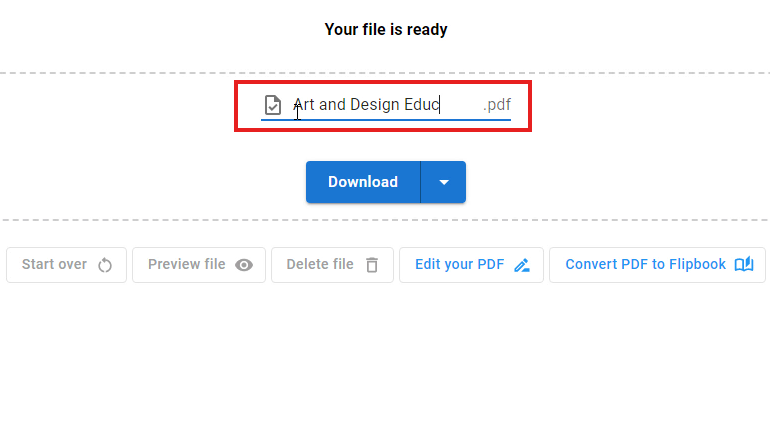
Task: Click the open book Flipbook icon
Action: (743, 265)
